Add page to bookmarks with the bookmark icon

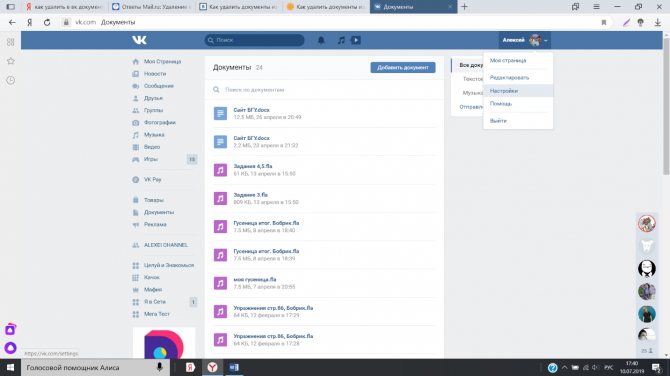pos(604,23)
